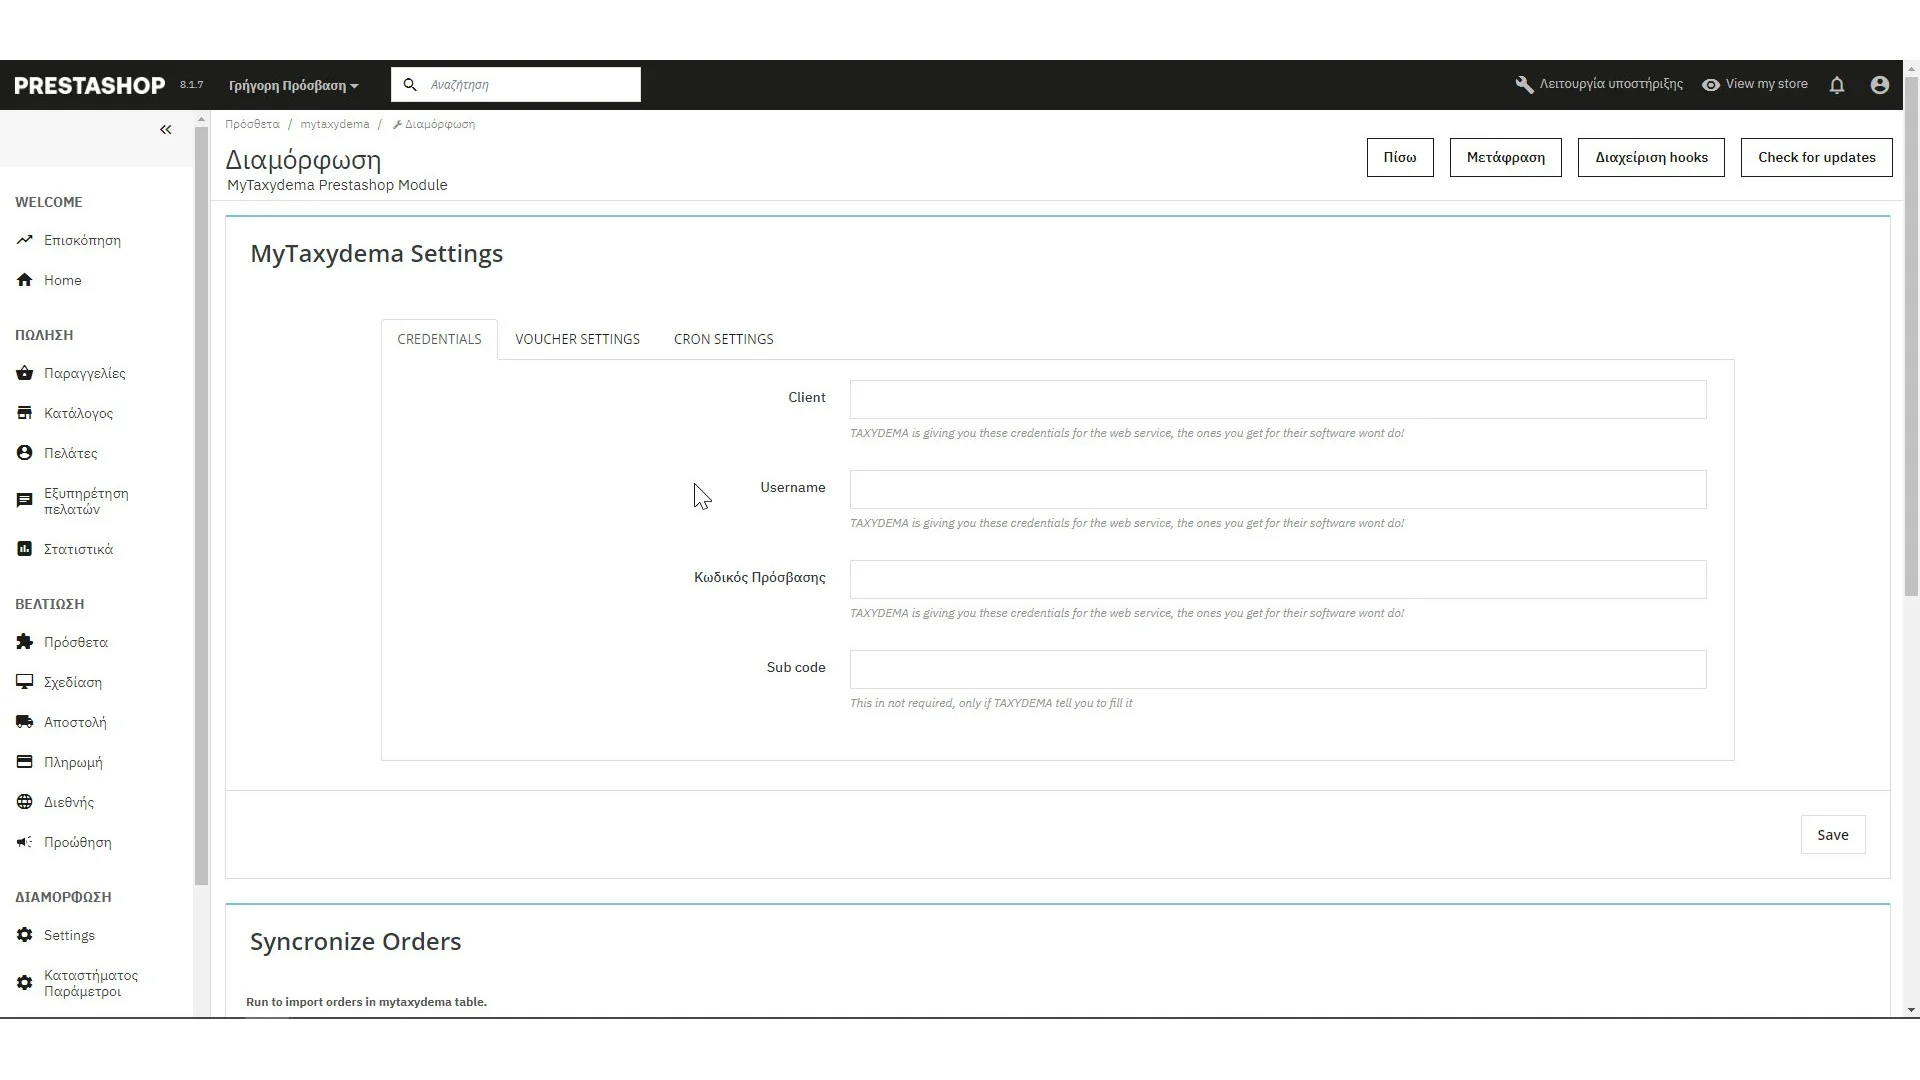
Task: Click the Check for updates button
Action: (x=1816, y=157)
